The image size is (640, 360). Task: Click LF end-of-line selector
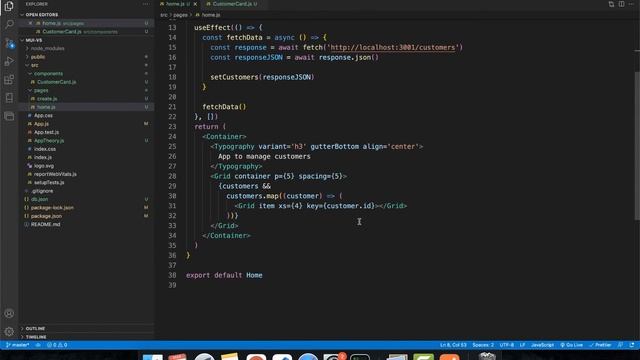pyautogui.click(x=522, y=345)
